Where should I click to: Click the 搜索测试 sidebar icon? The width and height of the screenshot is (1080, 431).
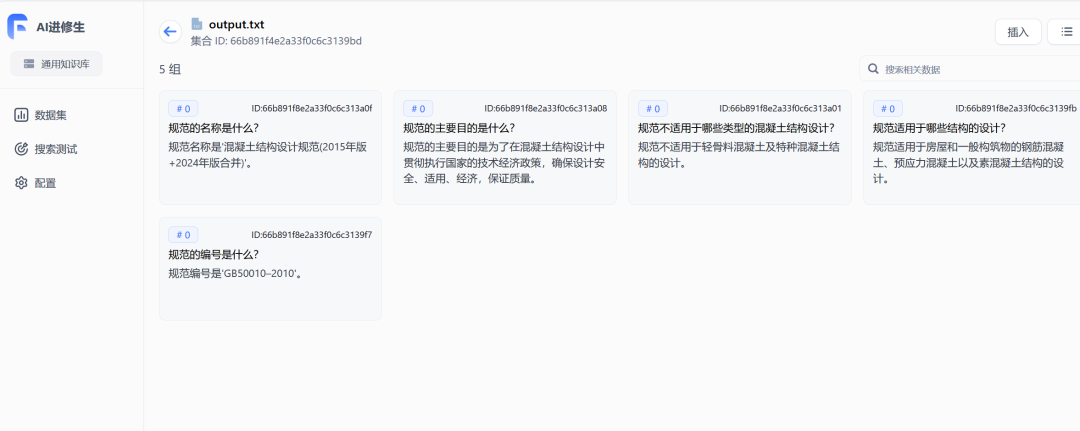pos(21,149)
